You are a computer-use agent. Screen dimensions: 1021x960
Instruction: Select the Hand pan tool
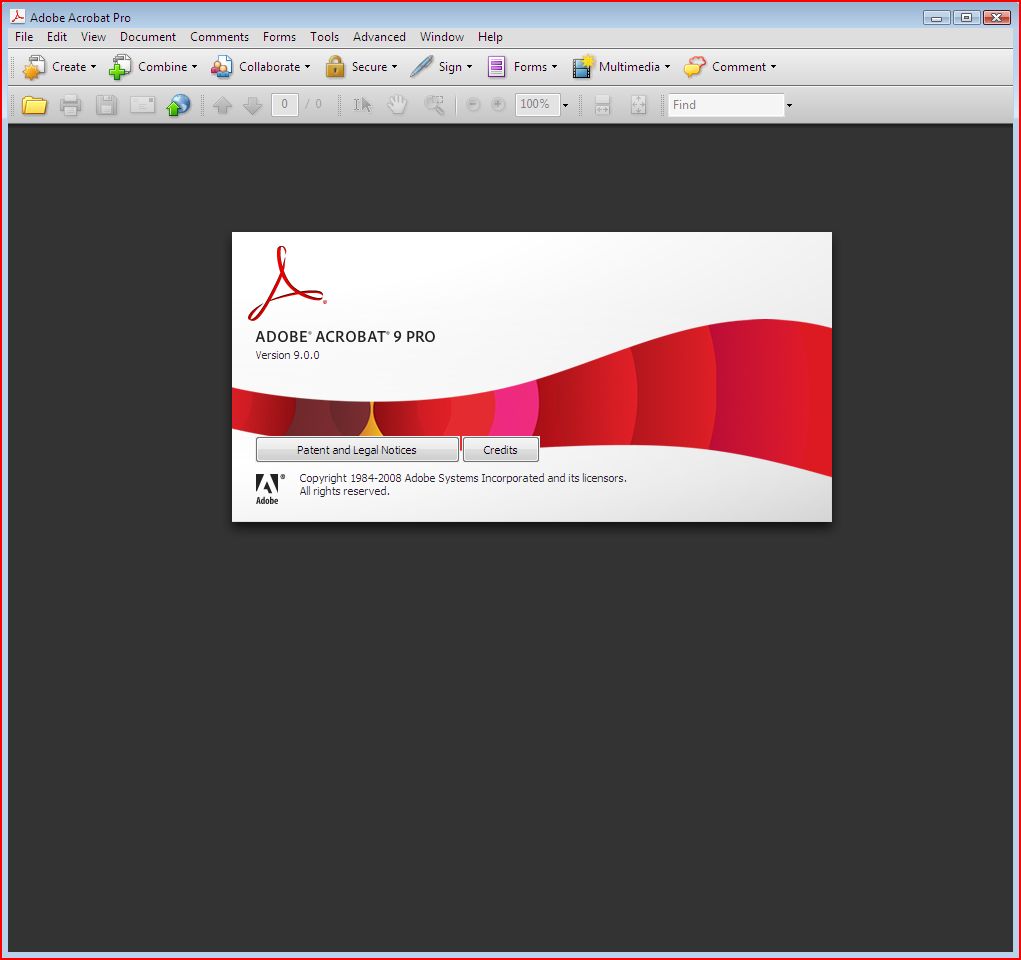point(397,104)
